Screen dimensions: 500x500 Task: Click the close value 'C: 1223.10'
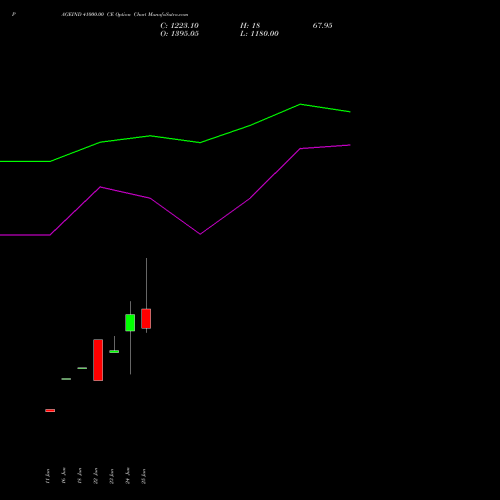click(179, 26)
